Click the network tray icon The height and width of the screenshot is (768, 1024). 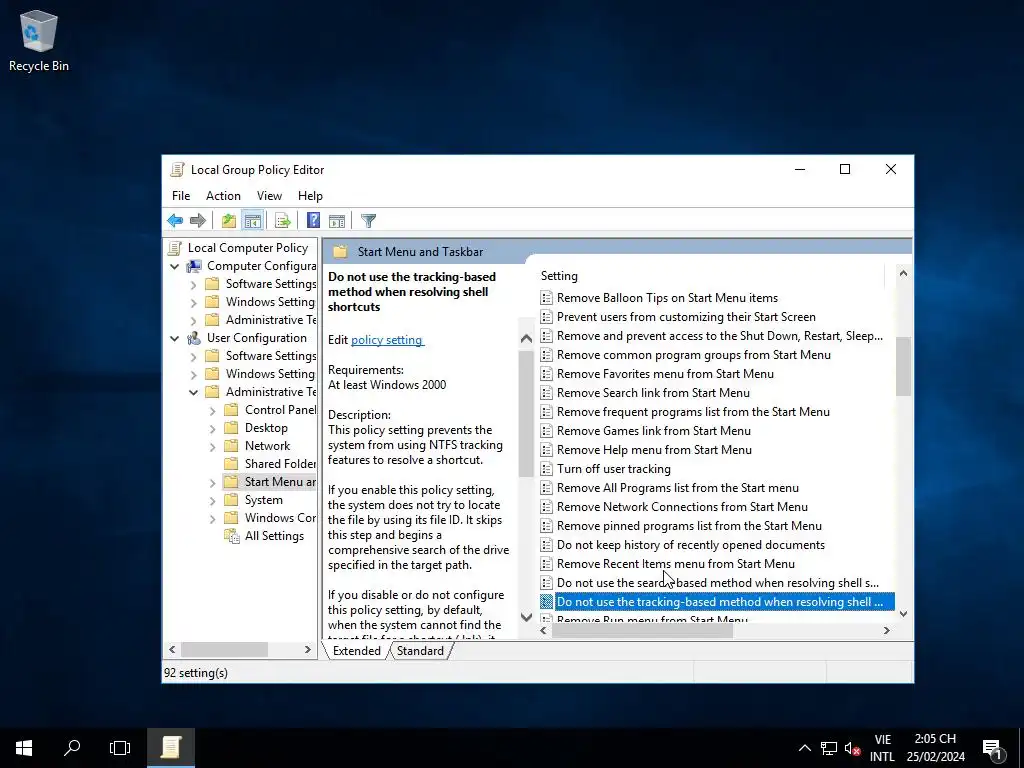(829, 748)
